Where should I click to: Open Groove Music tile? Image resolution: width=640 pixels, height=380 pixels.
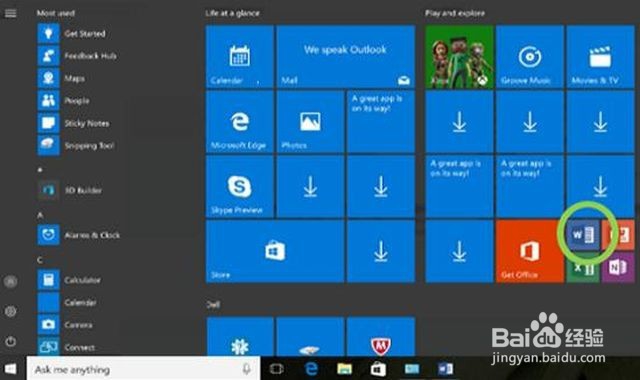pyautogui.click(x=530, y=56)
